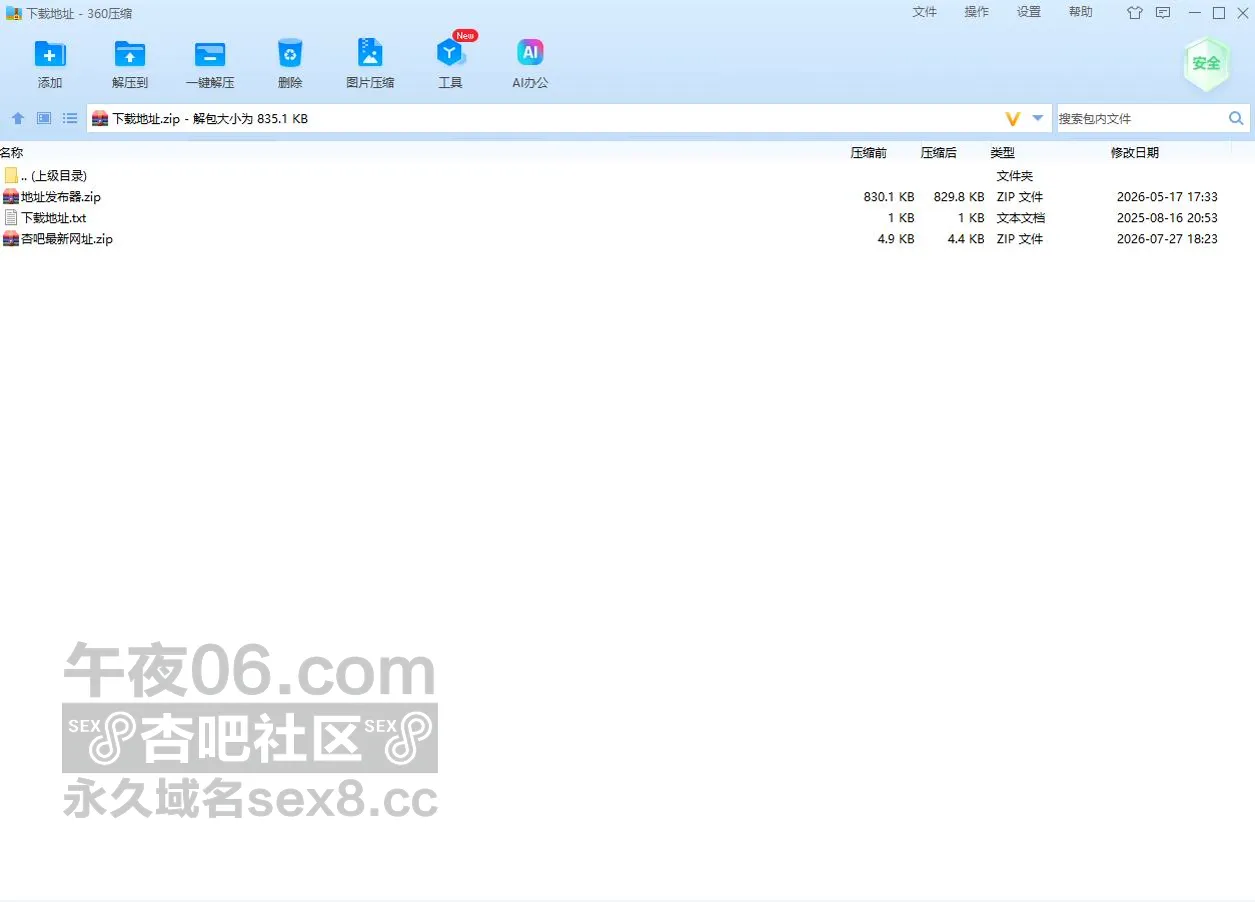This screenshot has height=902, width=1255.
Task: Click the parent directory folder icon
Action: 11,176
